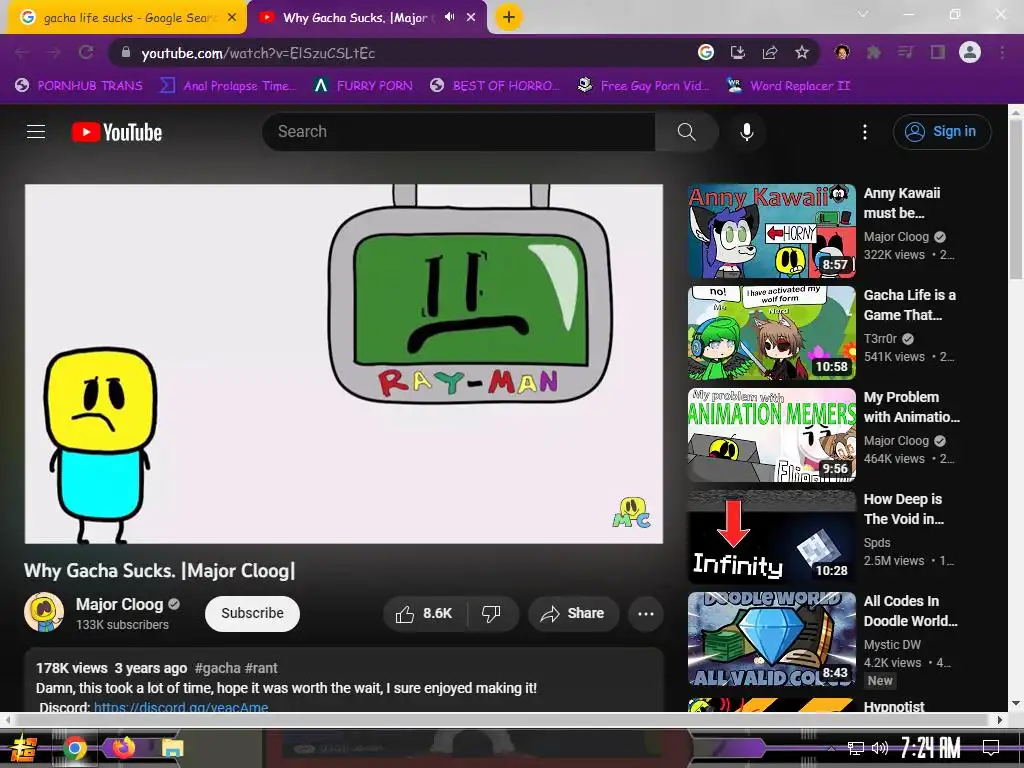Click the T3rr0r channel name
The image size is (1024, 768).
tap(880, 338)
